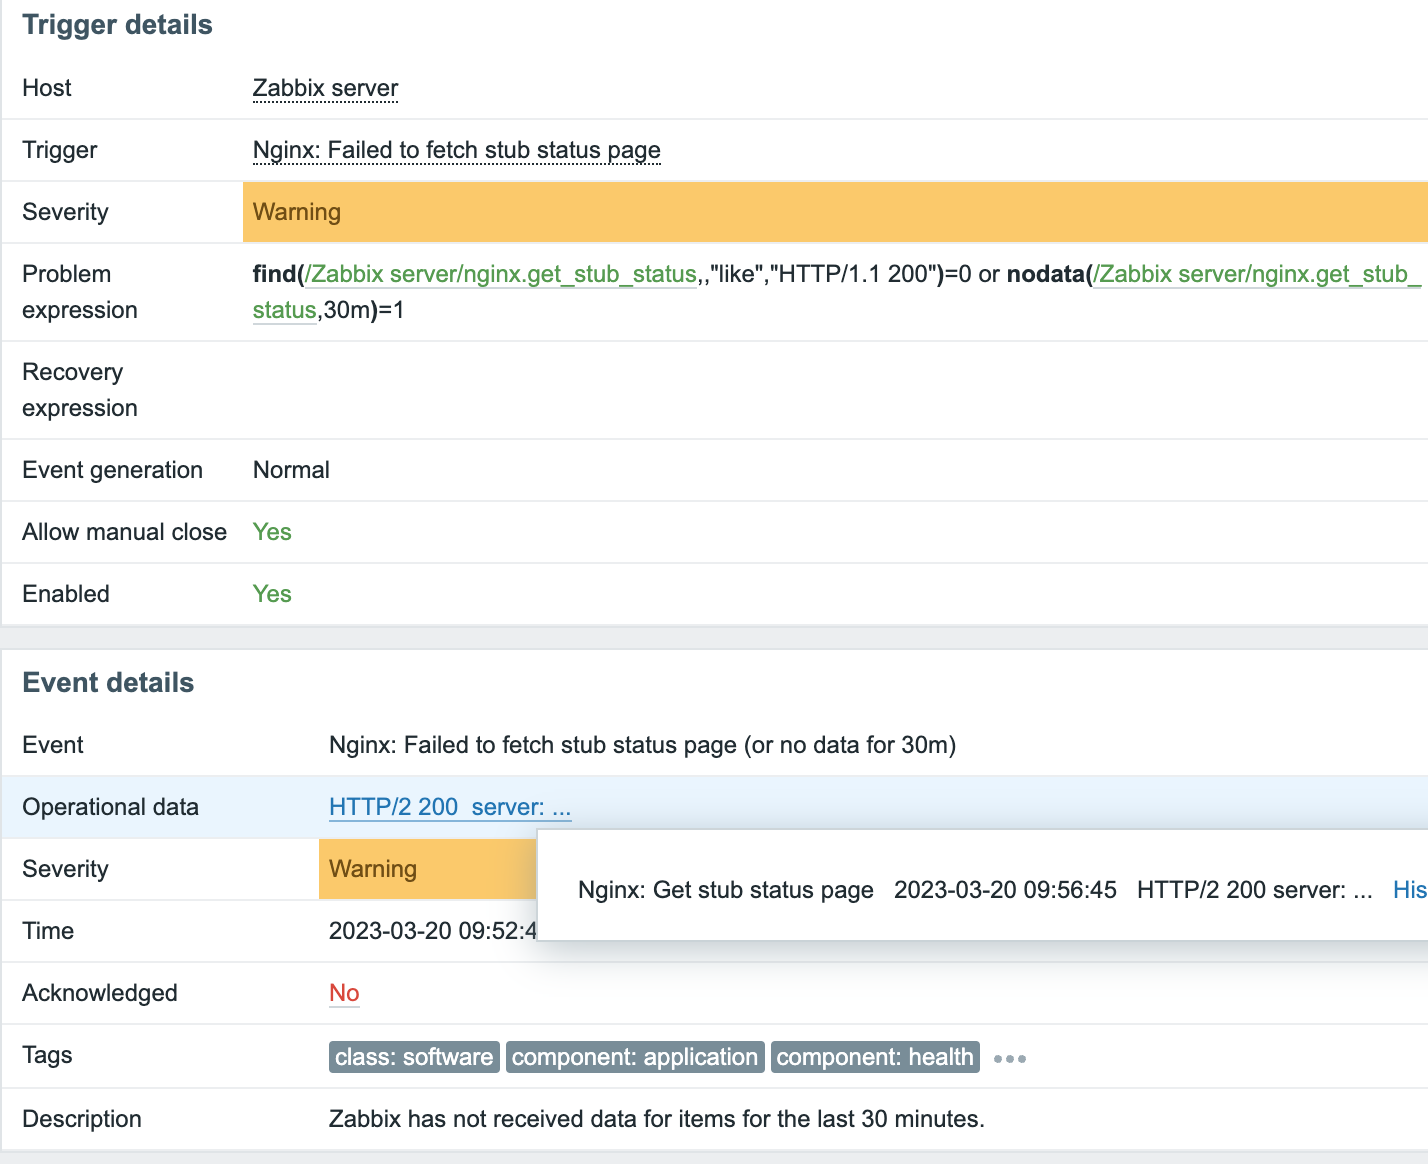Select the class: software tag
The width and height of the screenshot is (1428, 1164).
pyautogui.click(x=414, y=1057)
